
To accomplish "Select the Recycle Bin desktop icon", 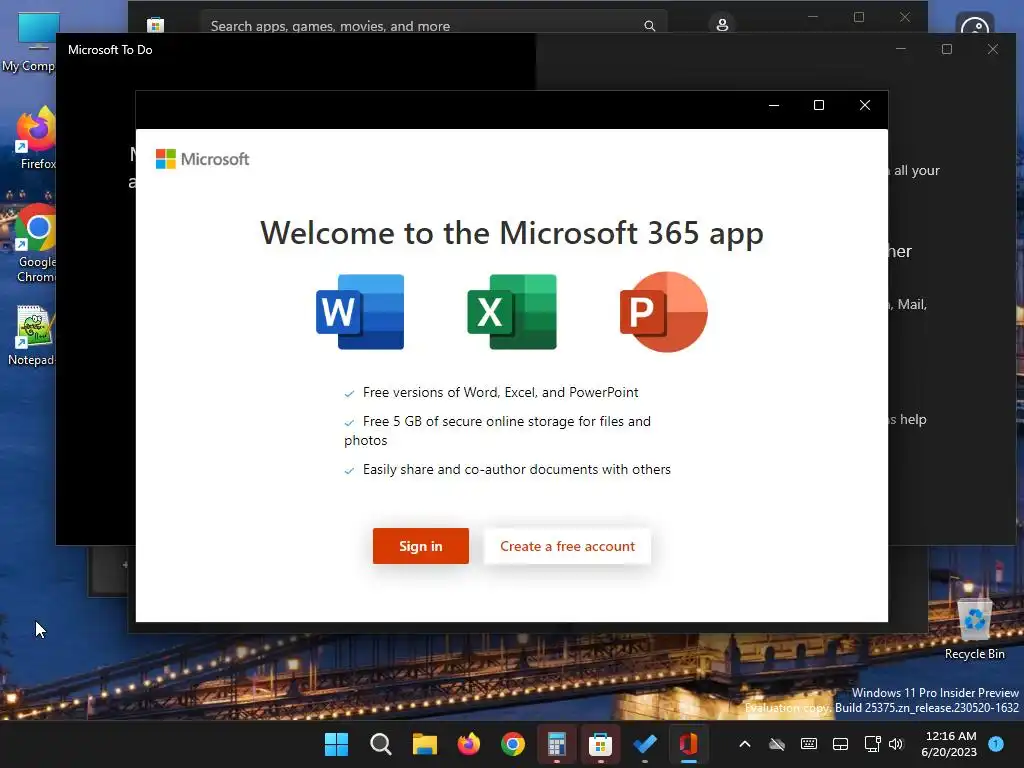I will coord(974,628).
